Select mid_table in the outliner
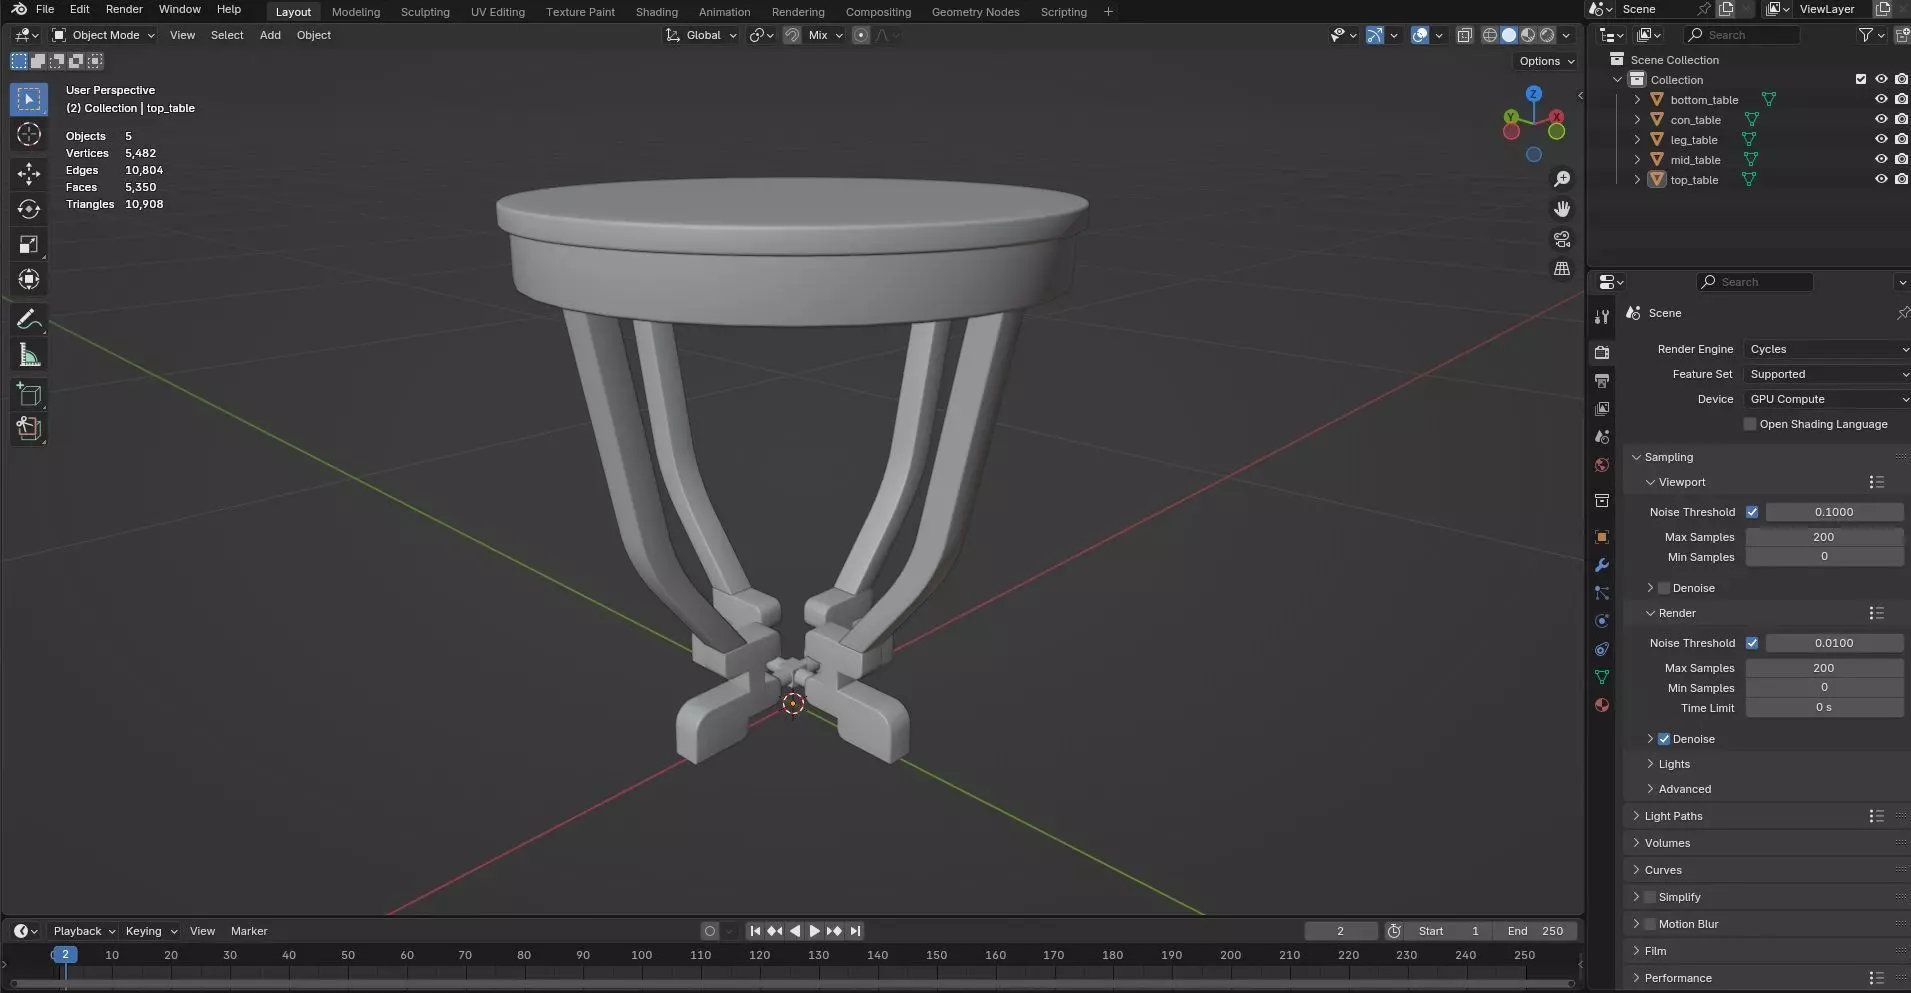 [x=1695, y=160]
